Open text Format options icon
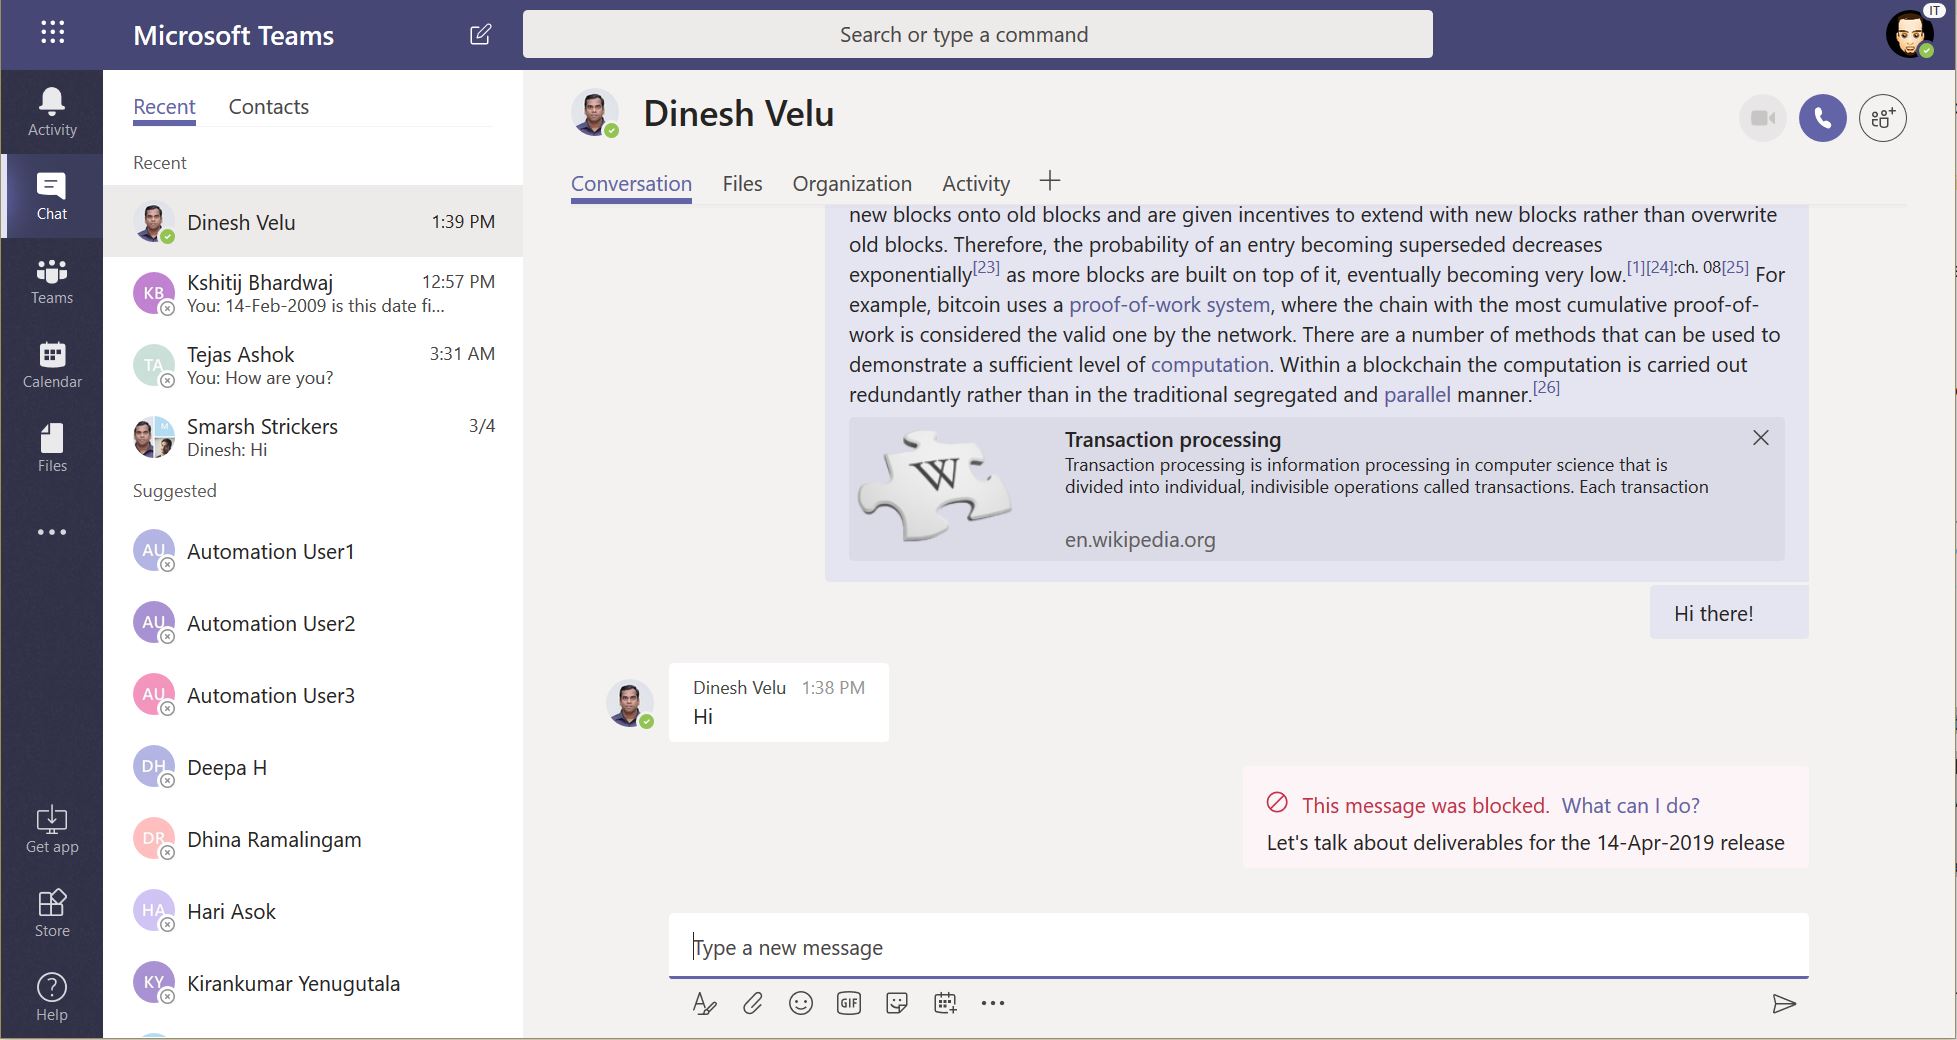 pos(704,1003)
